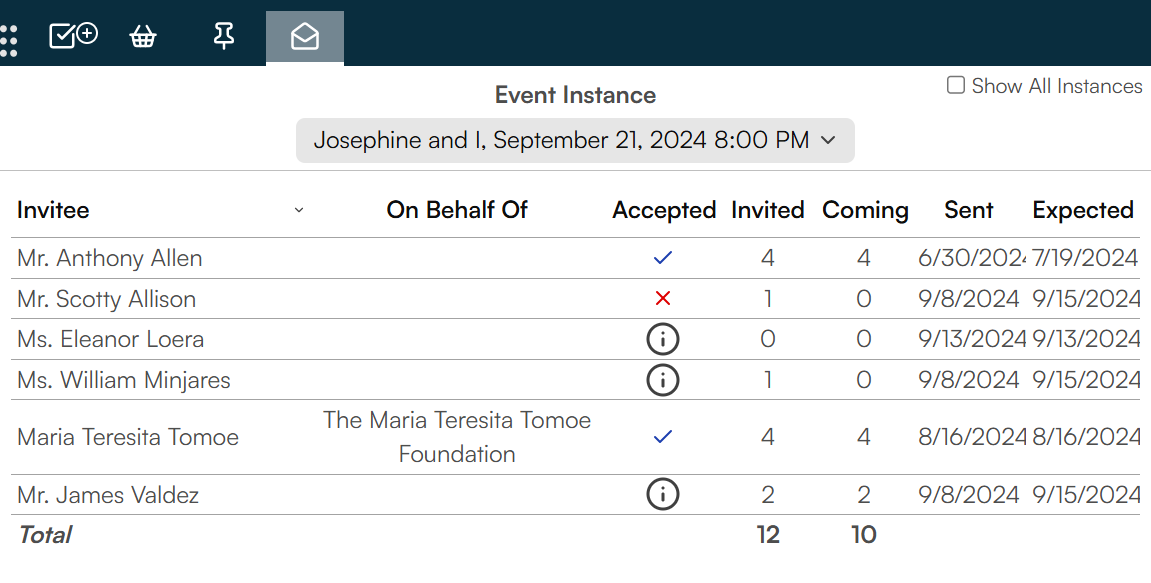Select the pushpin icon in top bar

[x=224, y=36]
